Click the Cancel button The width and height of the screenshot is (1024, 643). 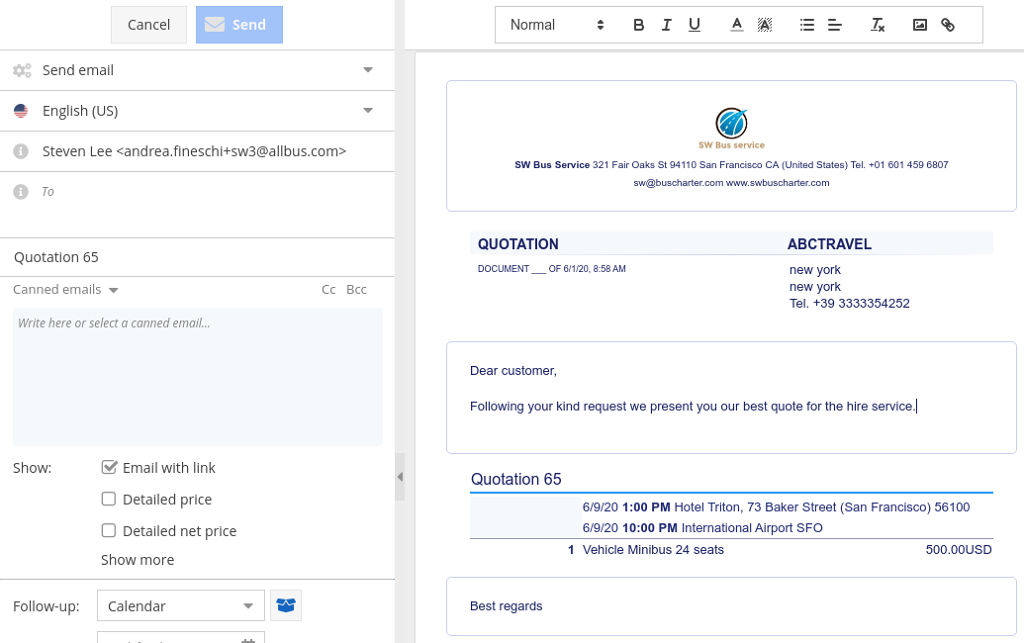pyautogui.click(x=149, y=25)
